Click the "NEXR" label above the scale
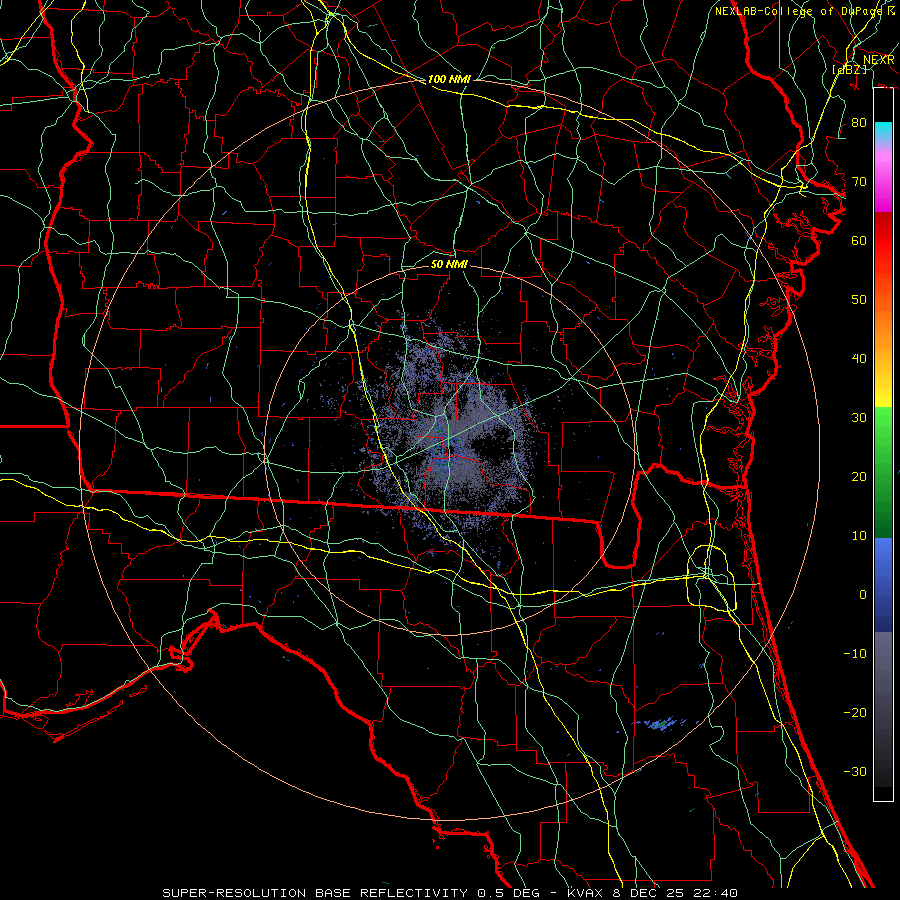Viewport: 900px width, 900px height. pos(878,59)
